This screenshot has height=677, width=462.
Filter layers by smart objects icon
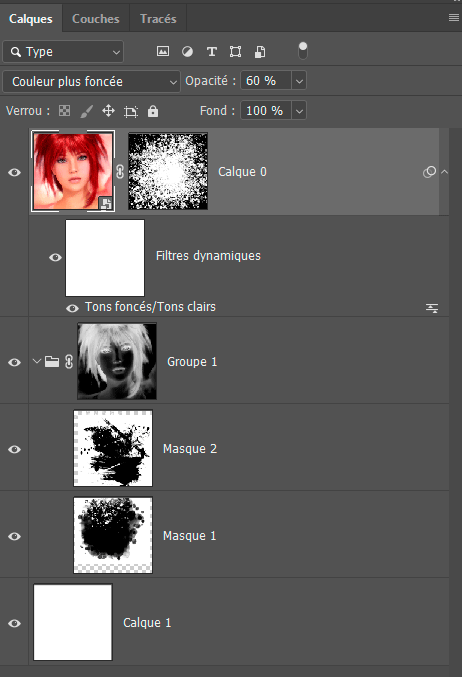[x=260, y=52]
